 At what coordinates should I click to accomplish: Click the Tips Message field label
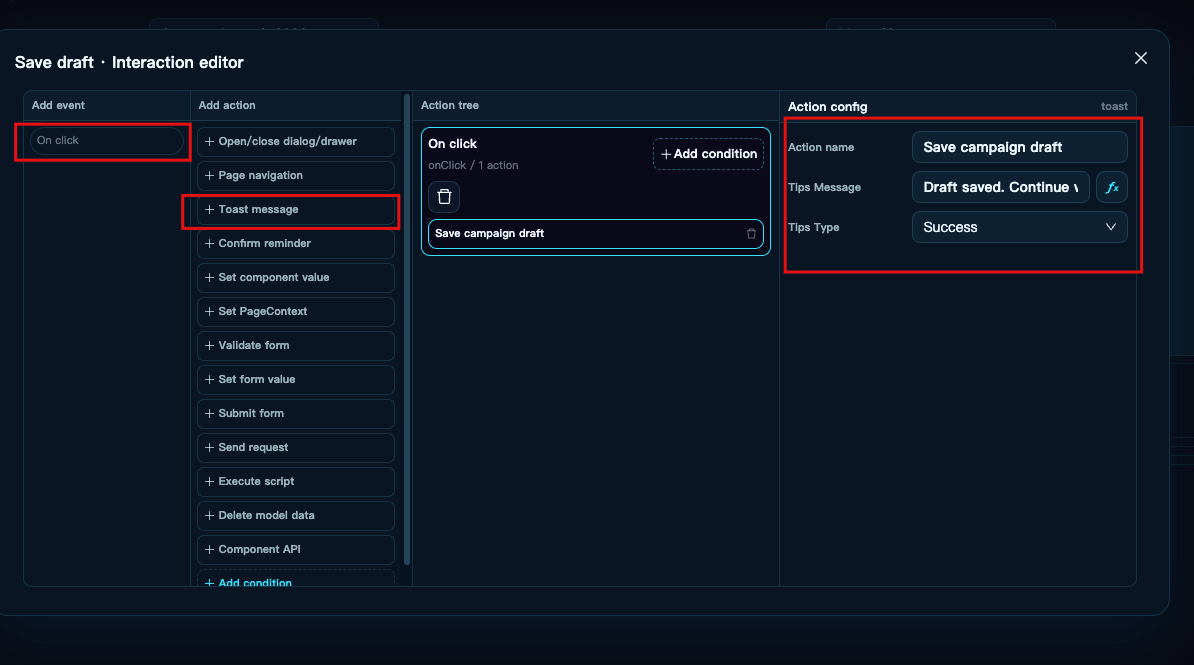click(824, 187)
